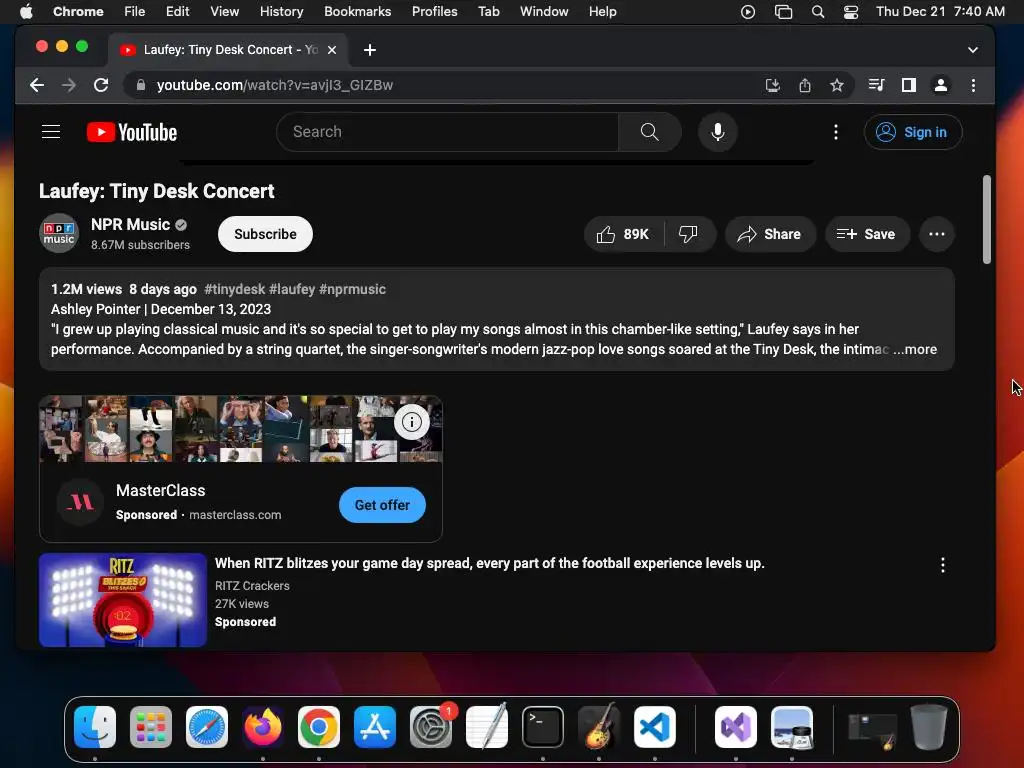Open options menu for RITZ ad

click(942, 565)
